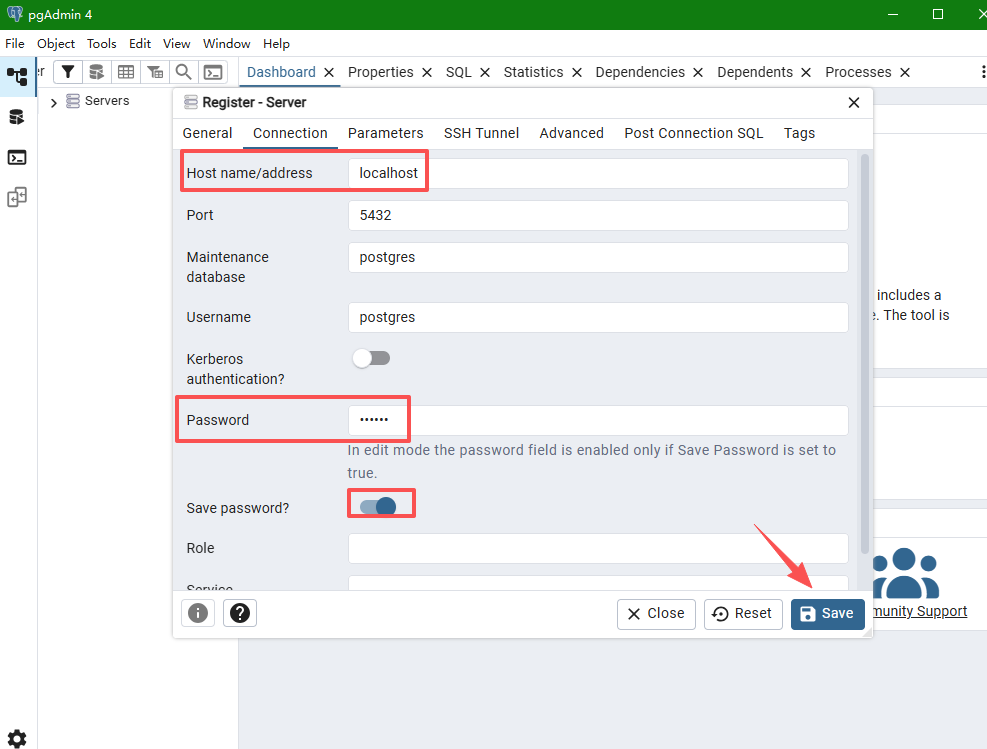Close the Dependencies tab
The height and width of the screenshot is (749, 987).
697,72
